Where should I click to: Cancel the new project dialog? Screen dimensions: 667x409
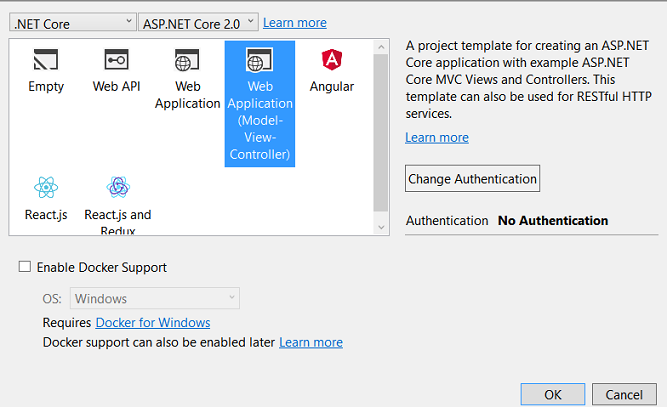[624, 394]
